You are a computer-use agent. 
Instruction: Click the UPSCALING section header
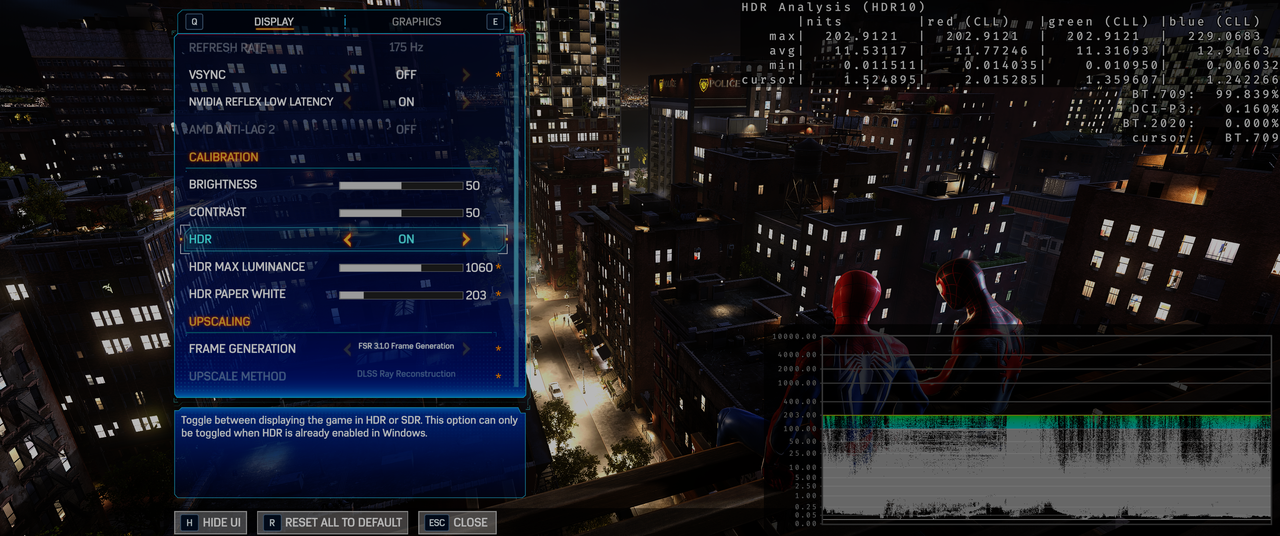pos(219,322)
